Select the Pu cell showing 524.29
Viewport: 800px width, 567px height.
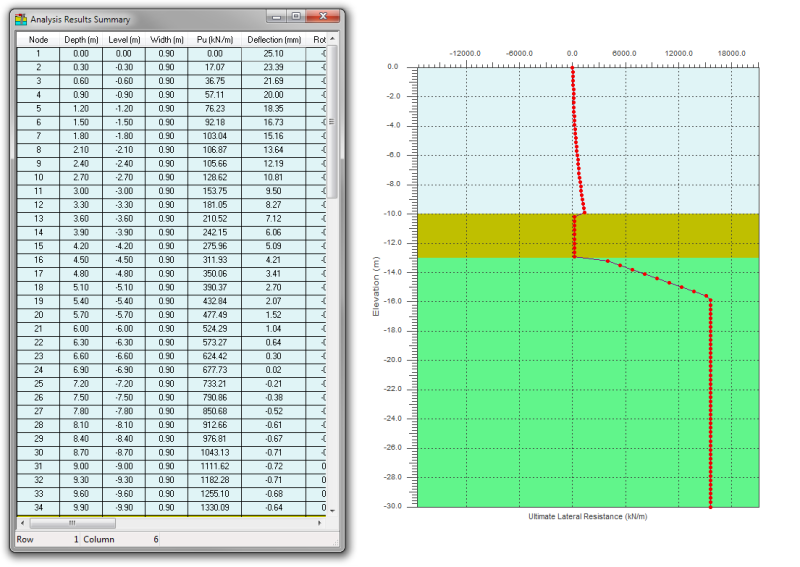(215, 329)
